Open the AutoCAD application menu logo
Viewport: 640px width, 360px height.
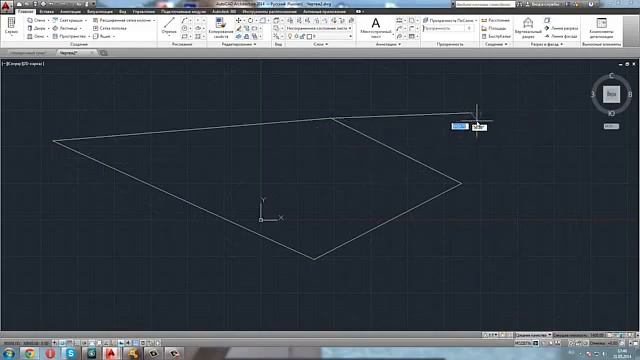[7, 6]
